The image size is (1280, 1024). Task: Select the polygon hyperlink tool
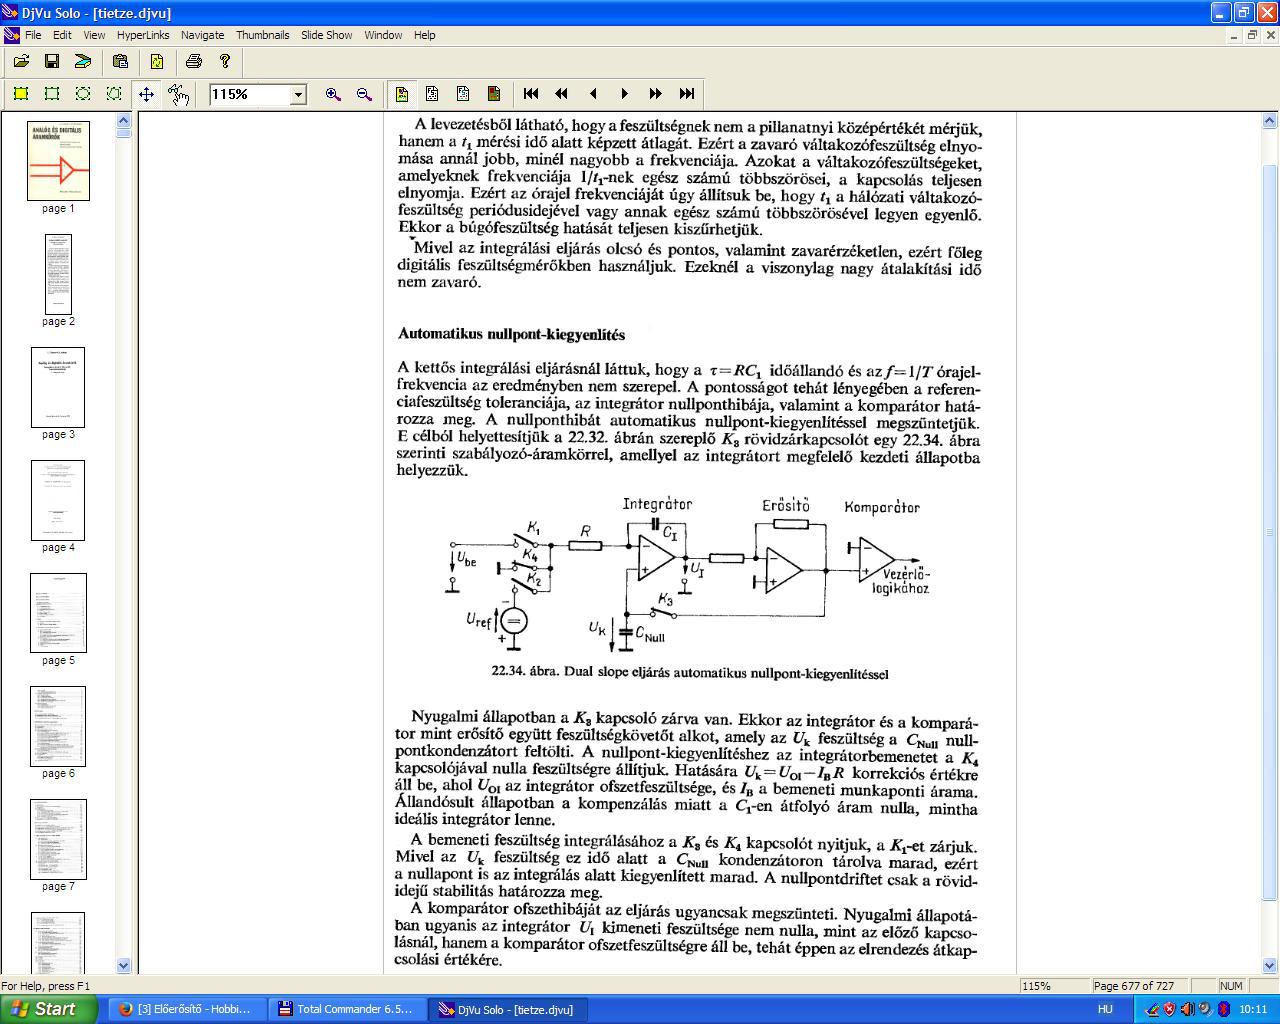click(x=114, y=94)
